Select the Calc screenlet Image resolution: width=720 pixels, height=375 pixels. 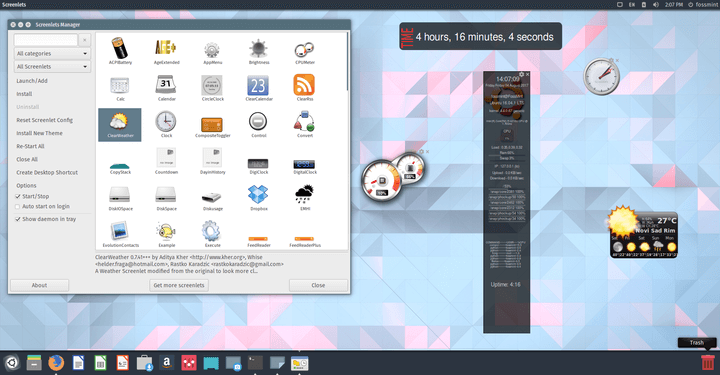pos(120,88)
